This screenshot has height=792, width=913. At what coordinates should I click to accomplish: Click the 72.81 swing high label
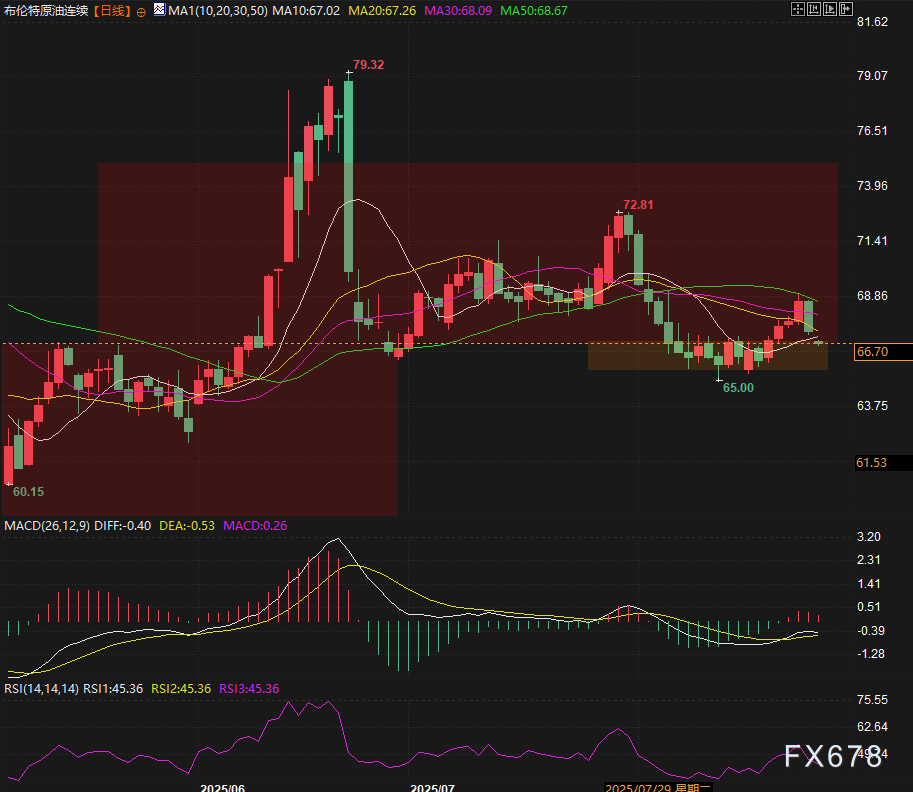coord(638,205)
